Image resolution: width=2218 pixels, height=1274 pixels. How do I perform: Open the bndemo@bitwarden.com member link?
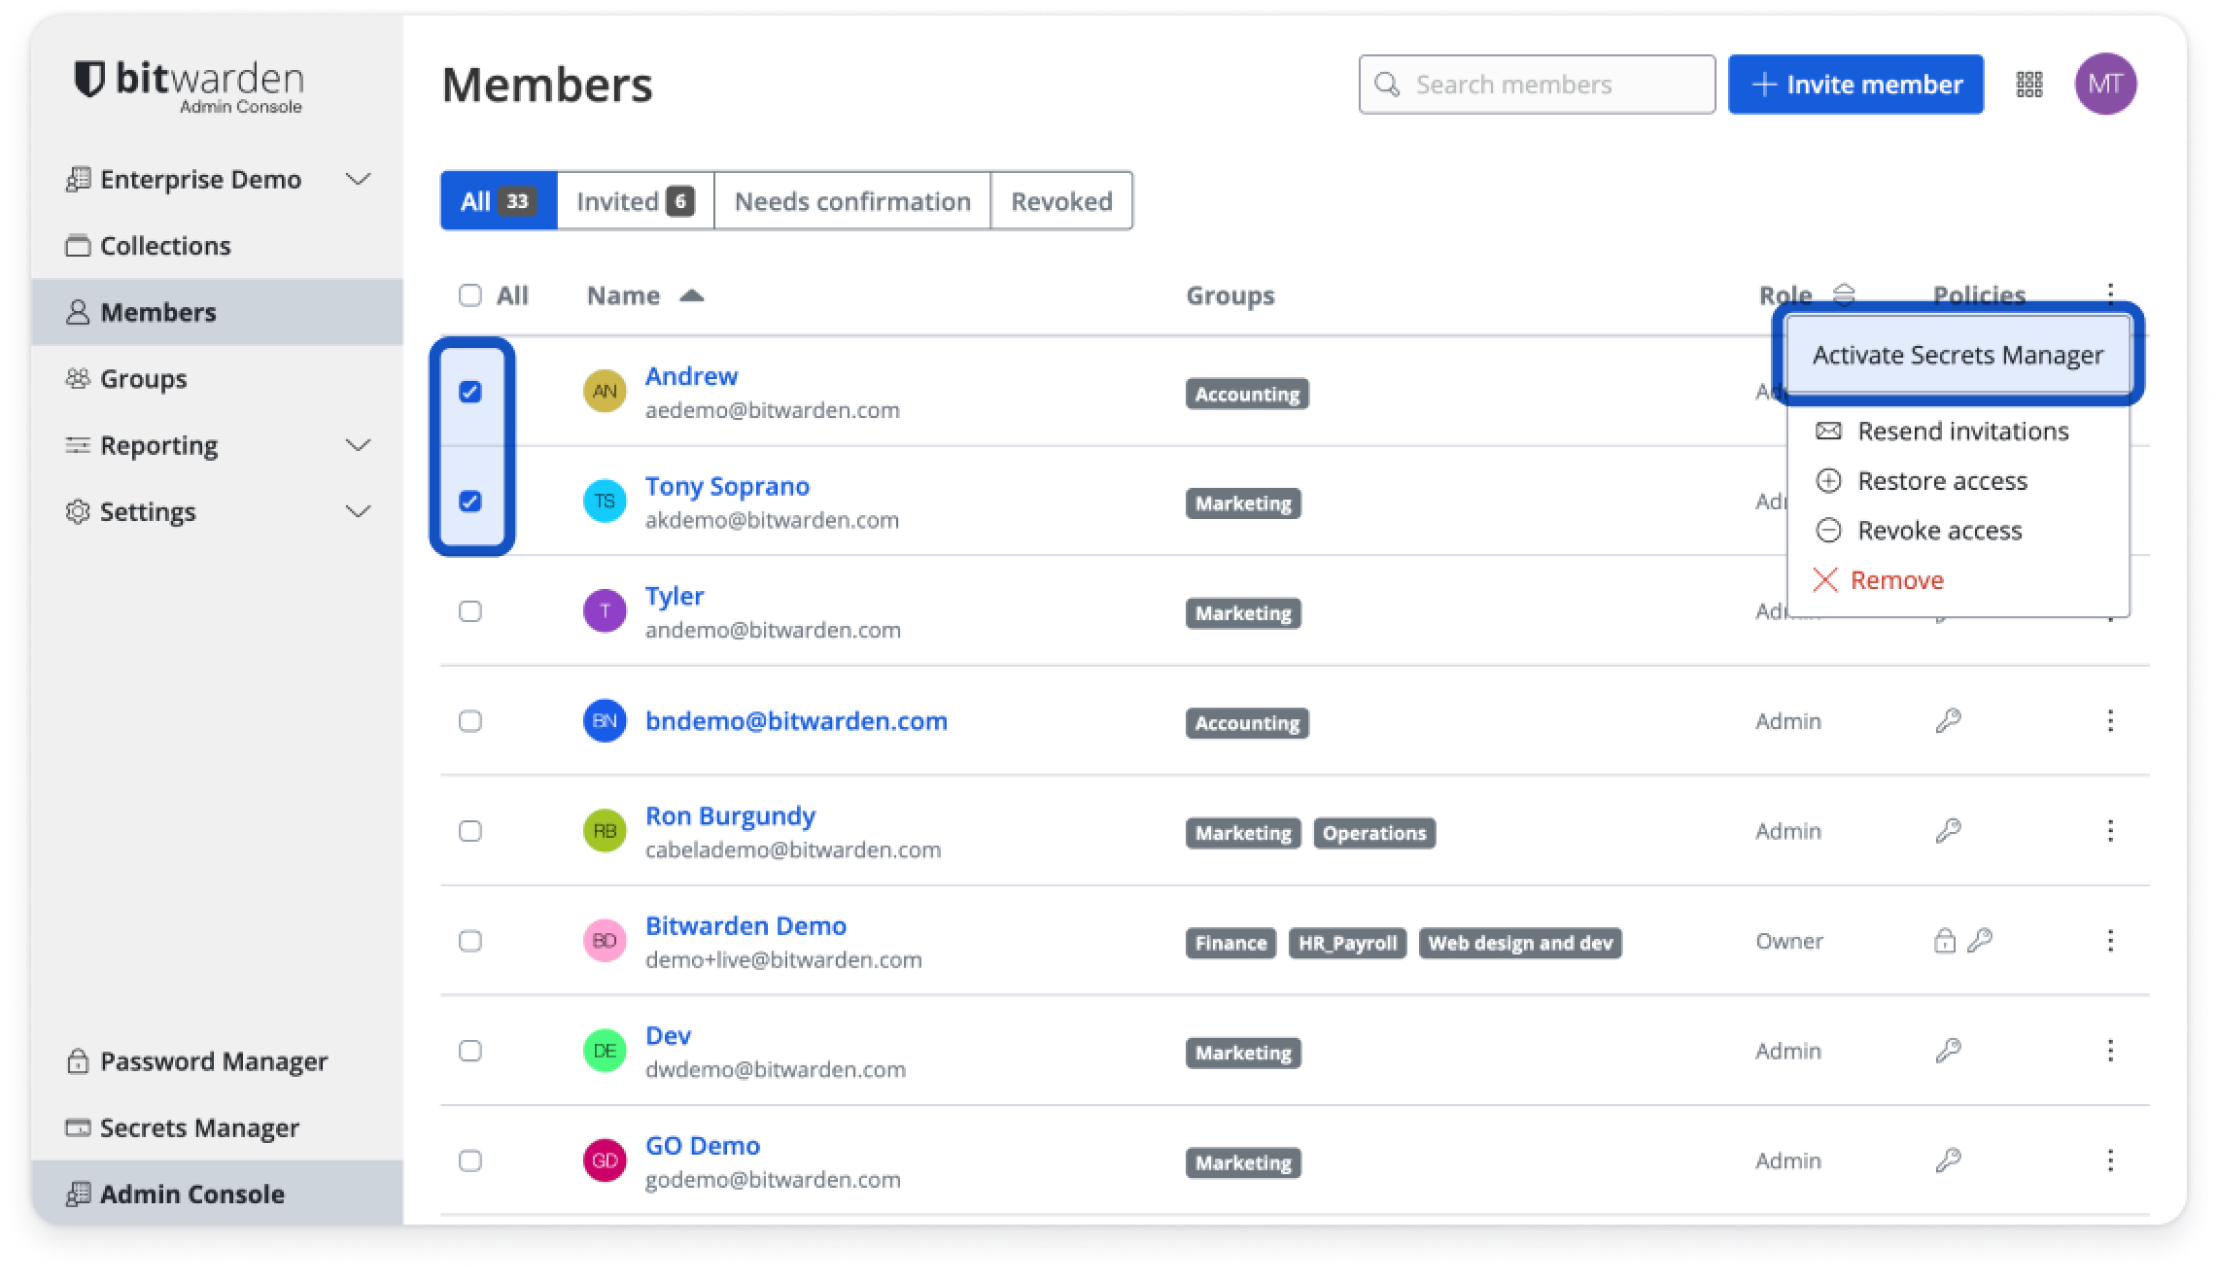tap(796, 721)
